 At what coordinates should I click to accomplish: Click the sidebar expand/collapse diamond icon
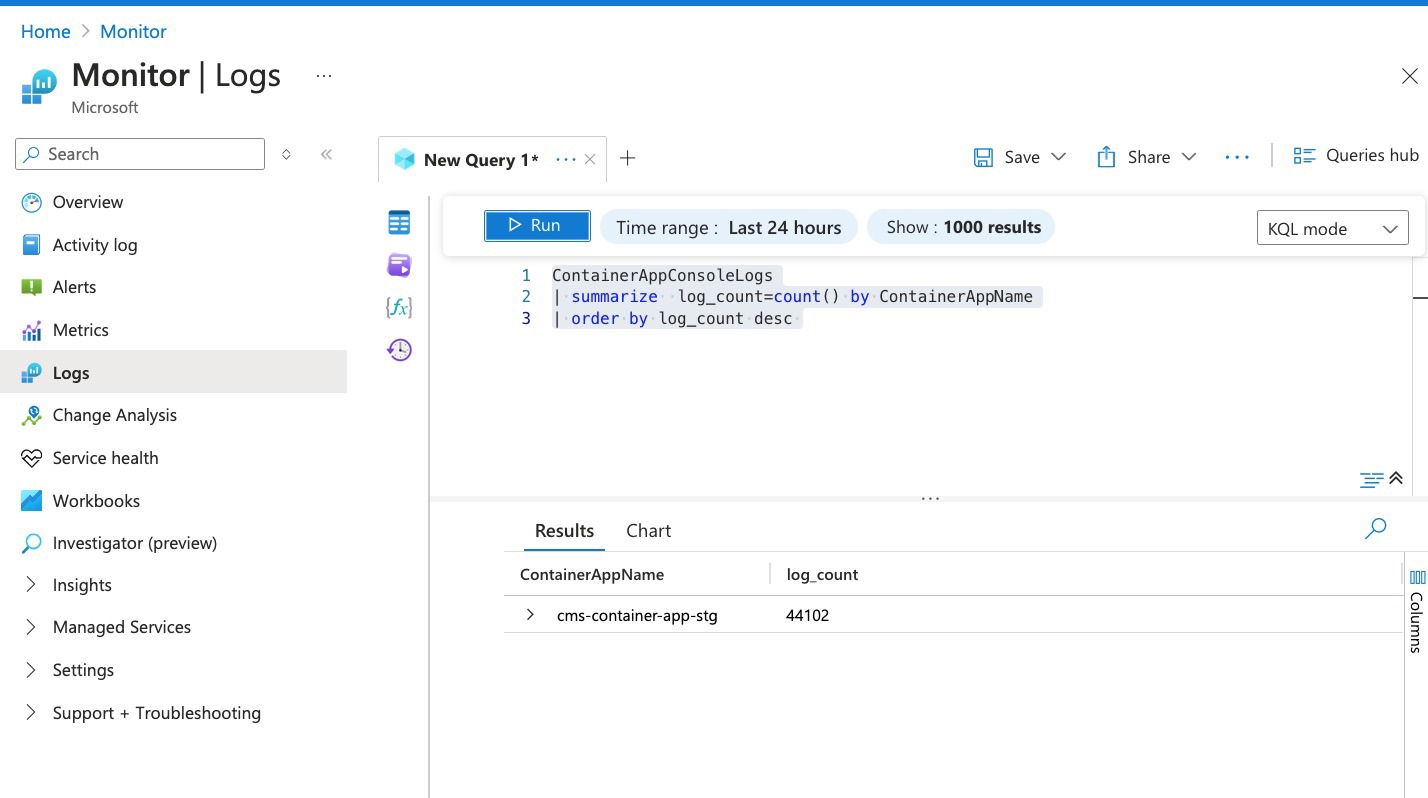[x=287, y=154]
